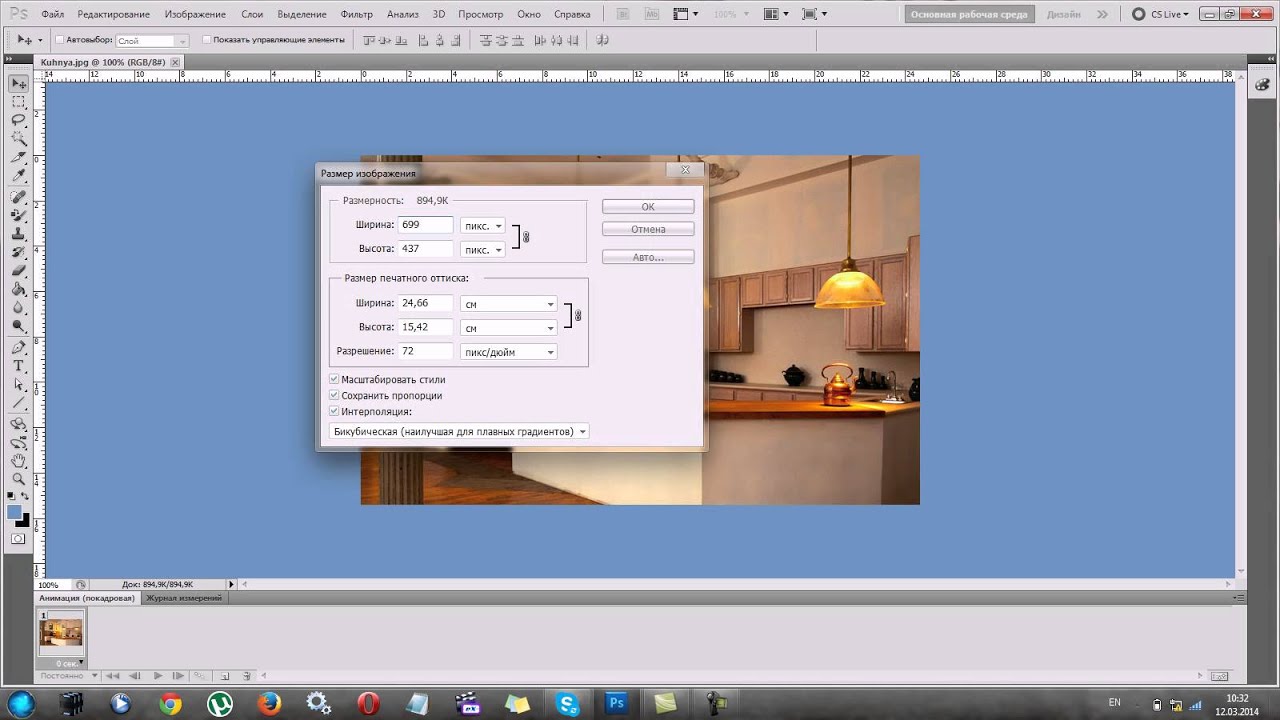The image size is (1280, 720).
Task: Open Постоянно looping options dropdown
Action: point(68,676)
